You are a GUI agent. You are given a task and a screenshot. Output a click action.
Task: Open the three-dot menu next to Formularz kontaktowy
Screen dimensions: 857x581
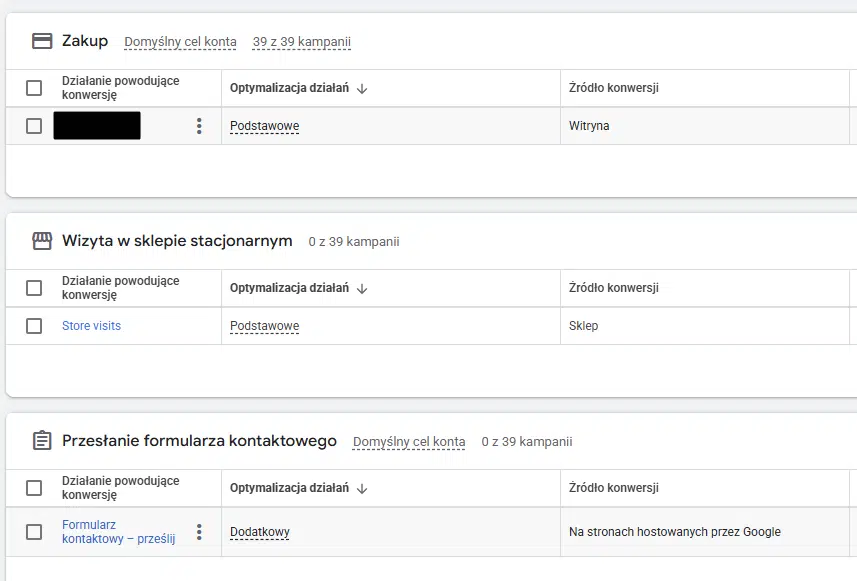[199, 531]
